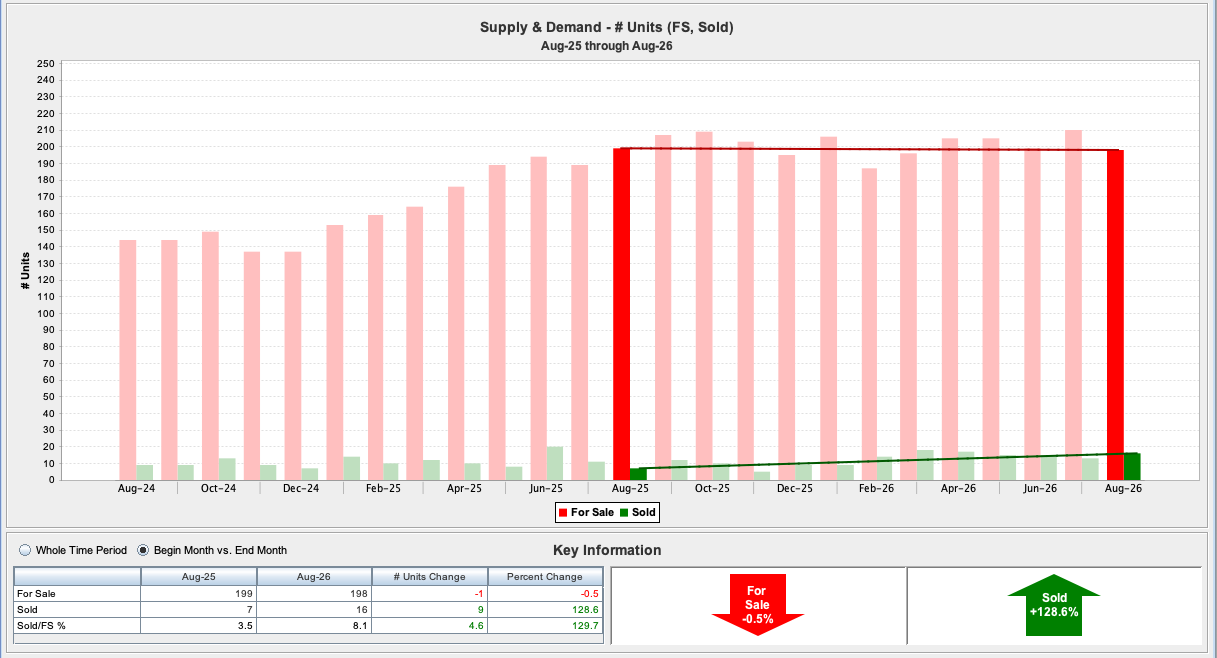Select the Whole Time Period radio button
This screenshot has height=658, width=1217.
point(25,550)
